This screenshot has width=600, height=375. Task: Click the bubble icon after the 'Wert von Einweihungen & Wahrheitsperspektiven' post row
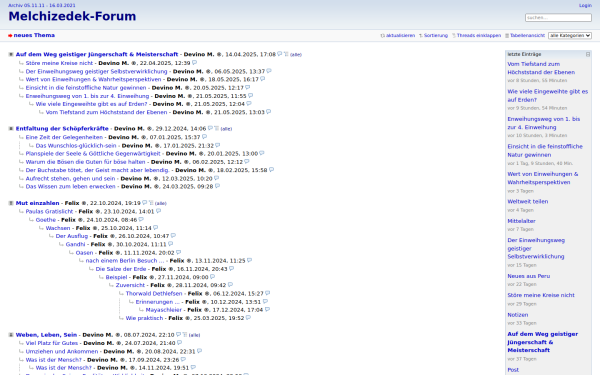(262, 79)
